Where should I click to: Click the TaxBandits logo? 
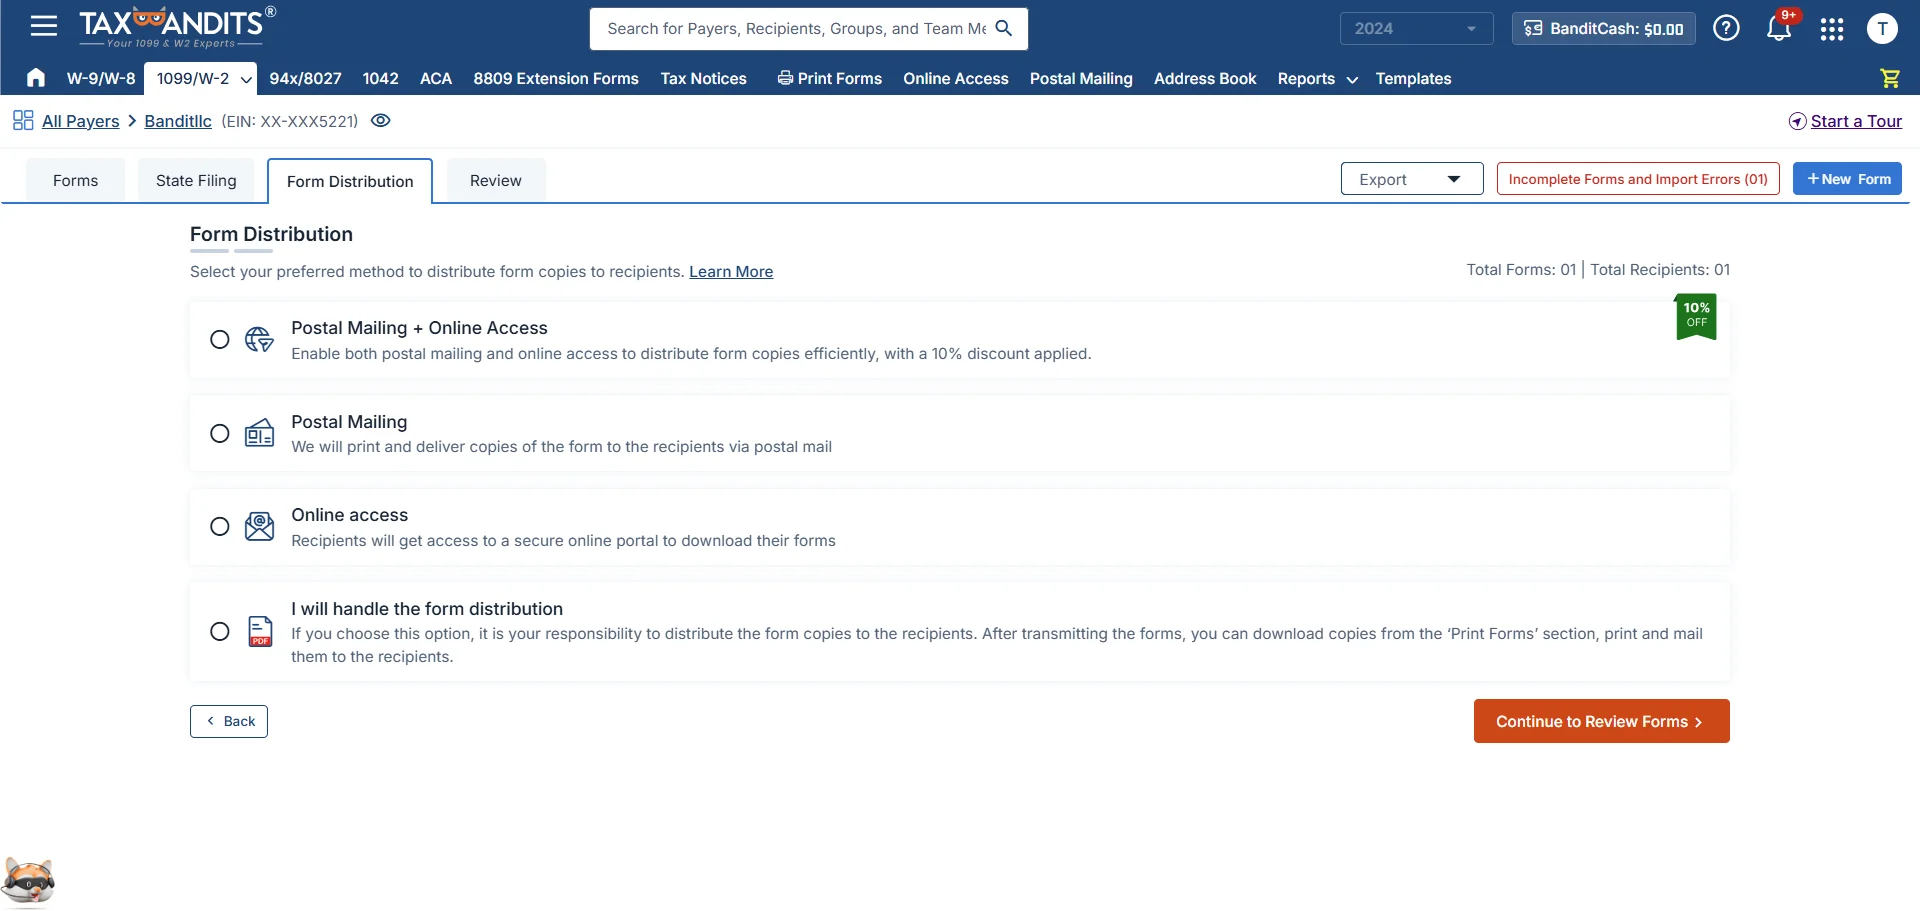177,27
